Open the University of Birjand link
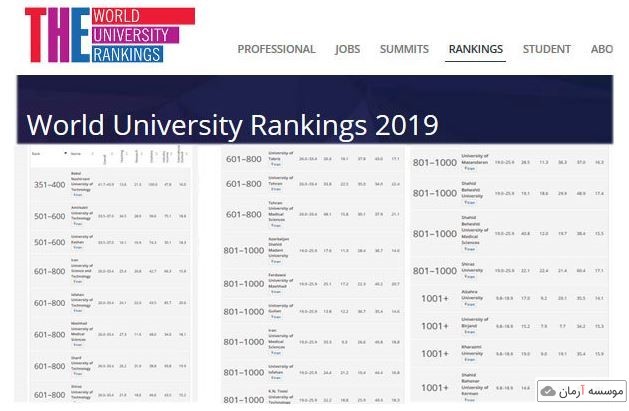This screenshot has height=411, width=629. coord(475,322)
